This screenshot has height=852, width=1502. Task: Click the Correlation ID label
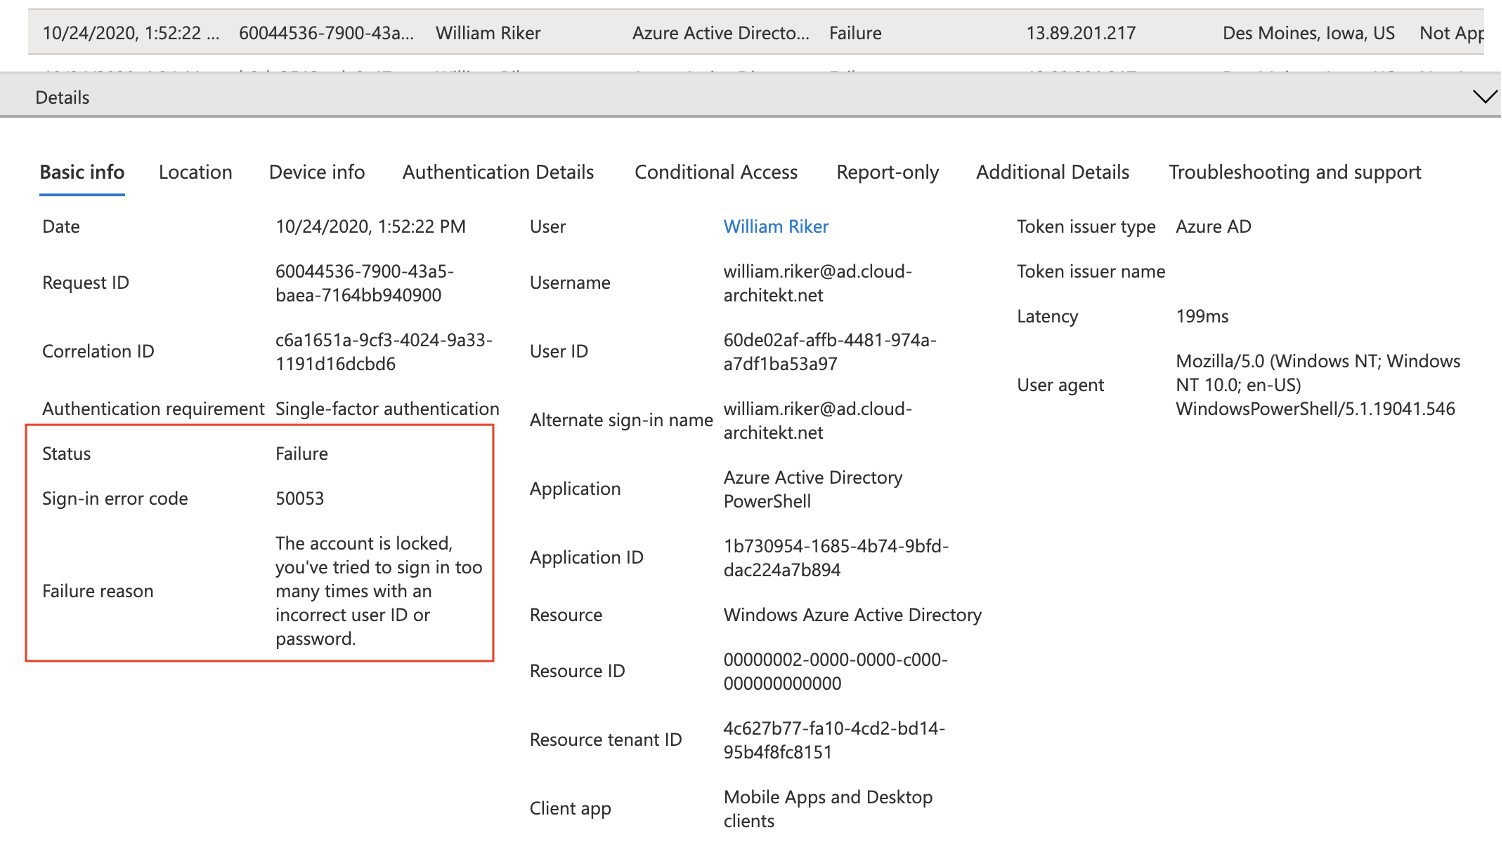point(98,352)
